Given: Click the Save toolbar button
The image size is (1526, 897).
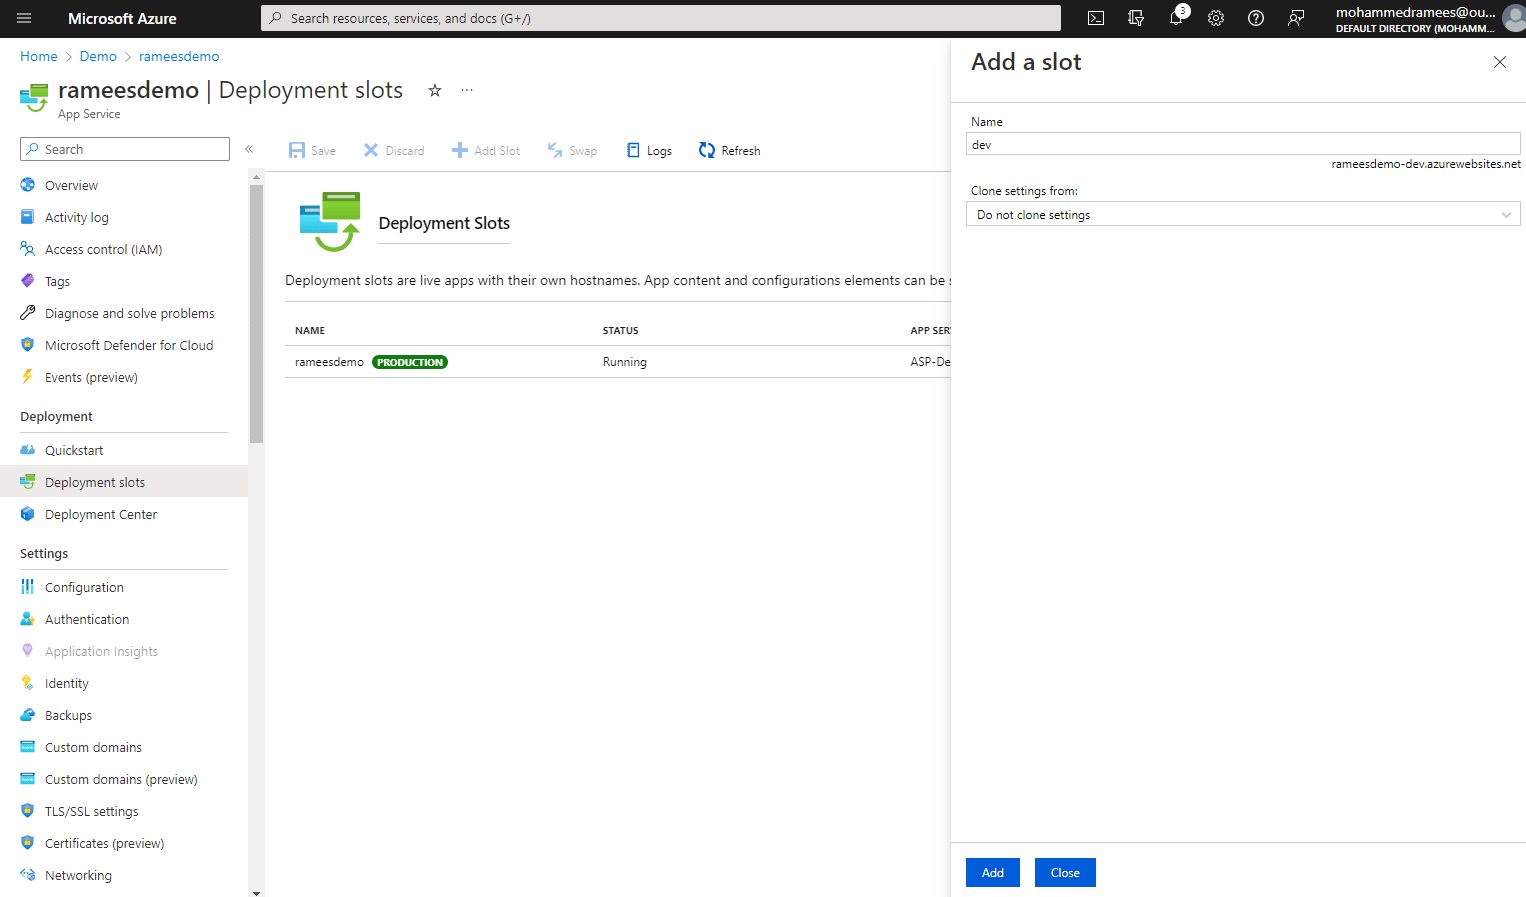Looking at the screenshot, I should [x=312, y=150].
